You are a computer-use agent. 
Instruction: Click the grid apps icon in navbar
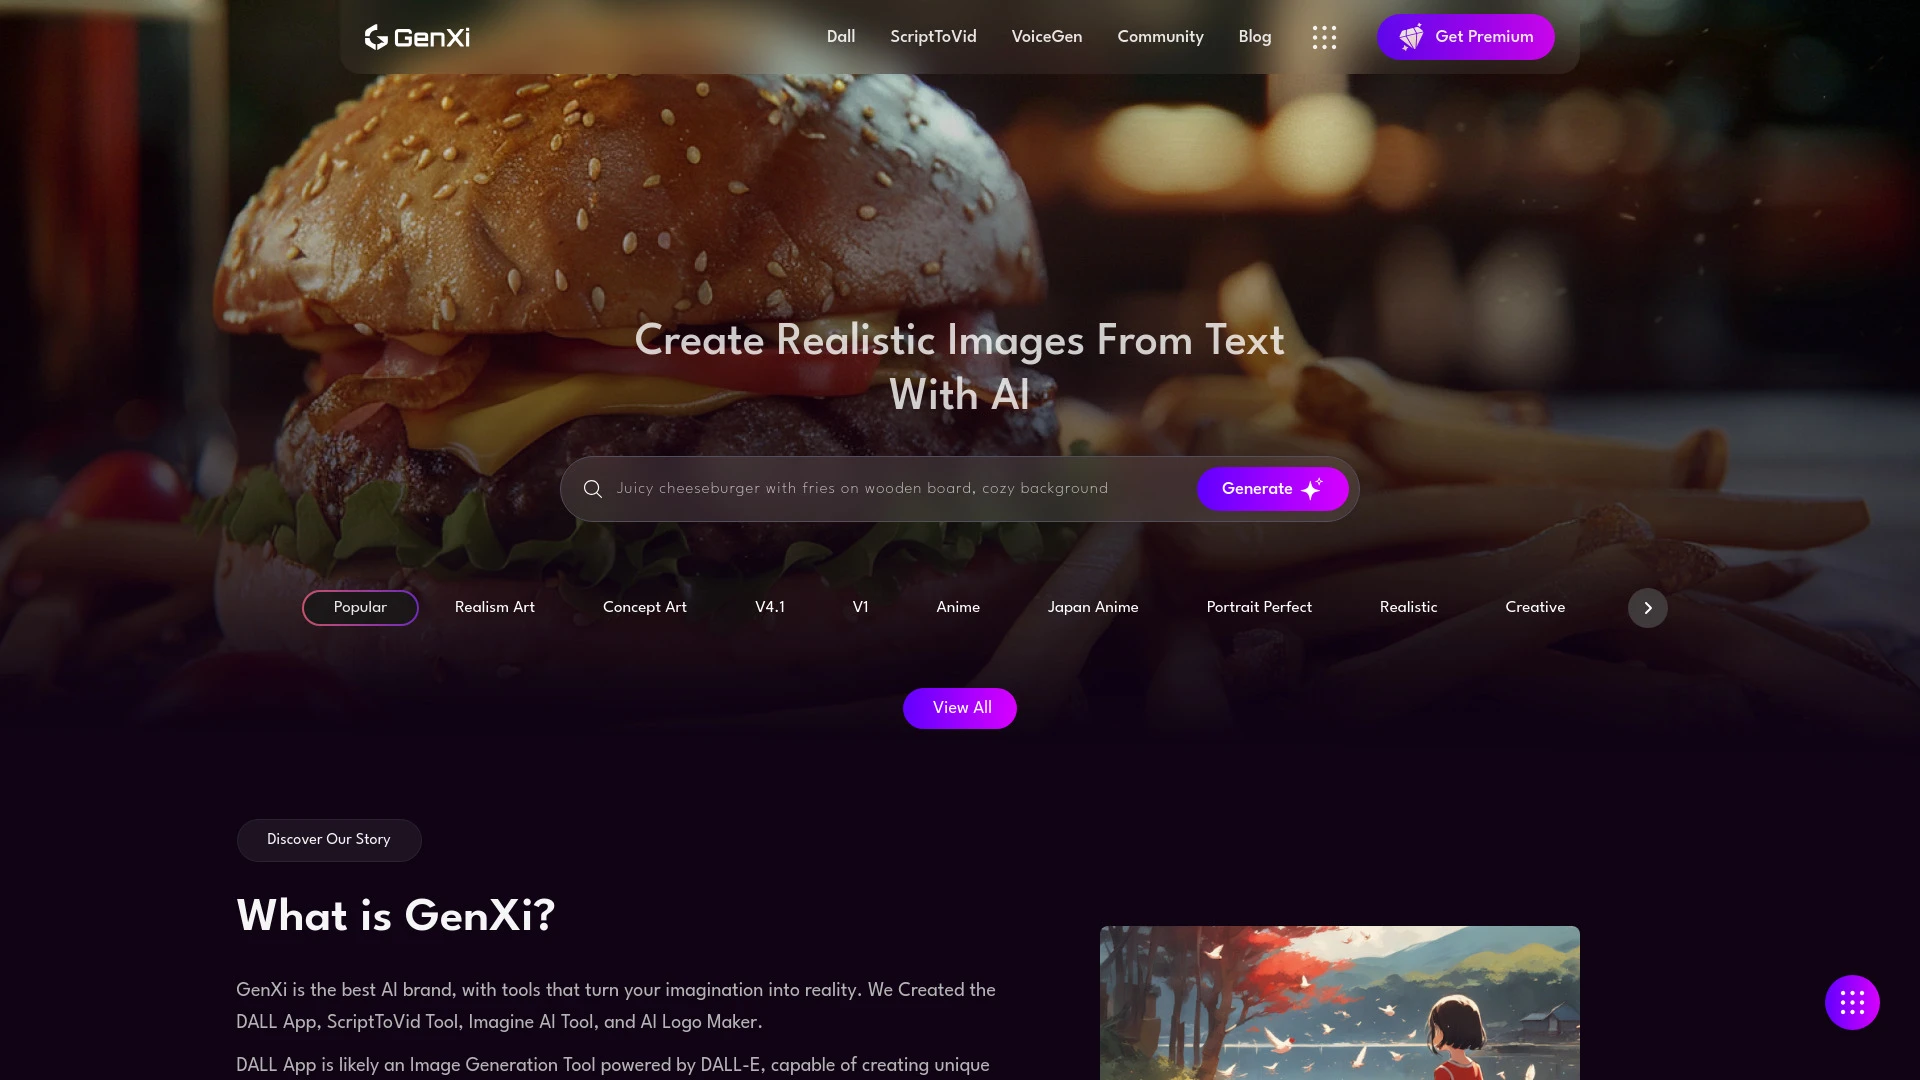(1324, 36)
